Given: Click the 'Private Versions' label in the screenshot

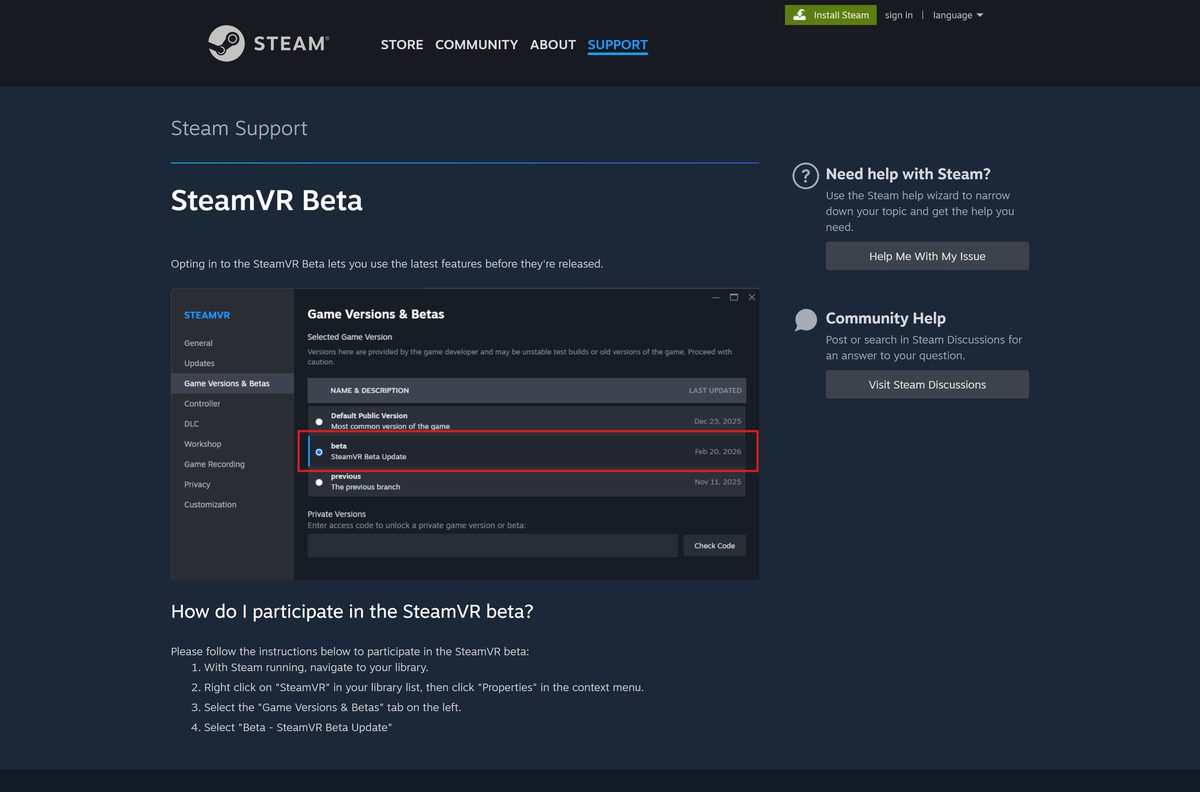Looking at the screenshot, I should (336, 514).
